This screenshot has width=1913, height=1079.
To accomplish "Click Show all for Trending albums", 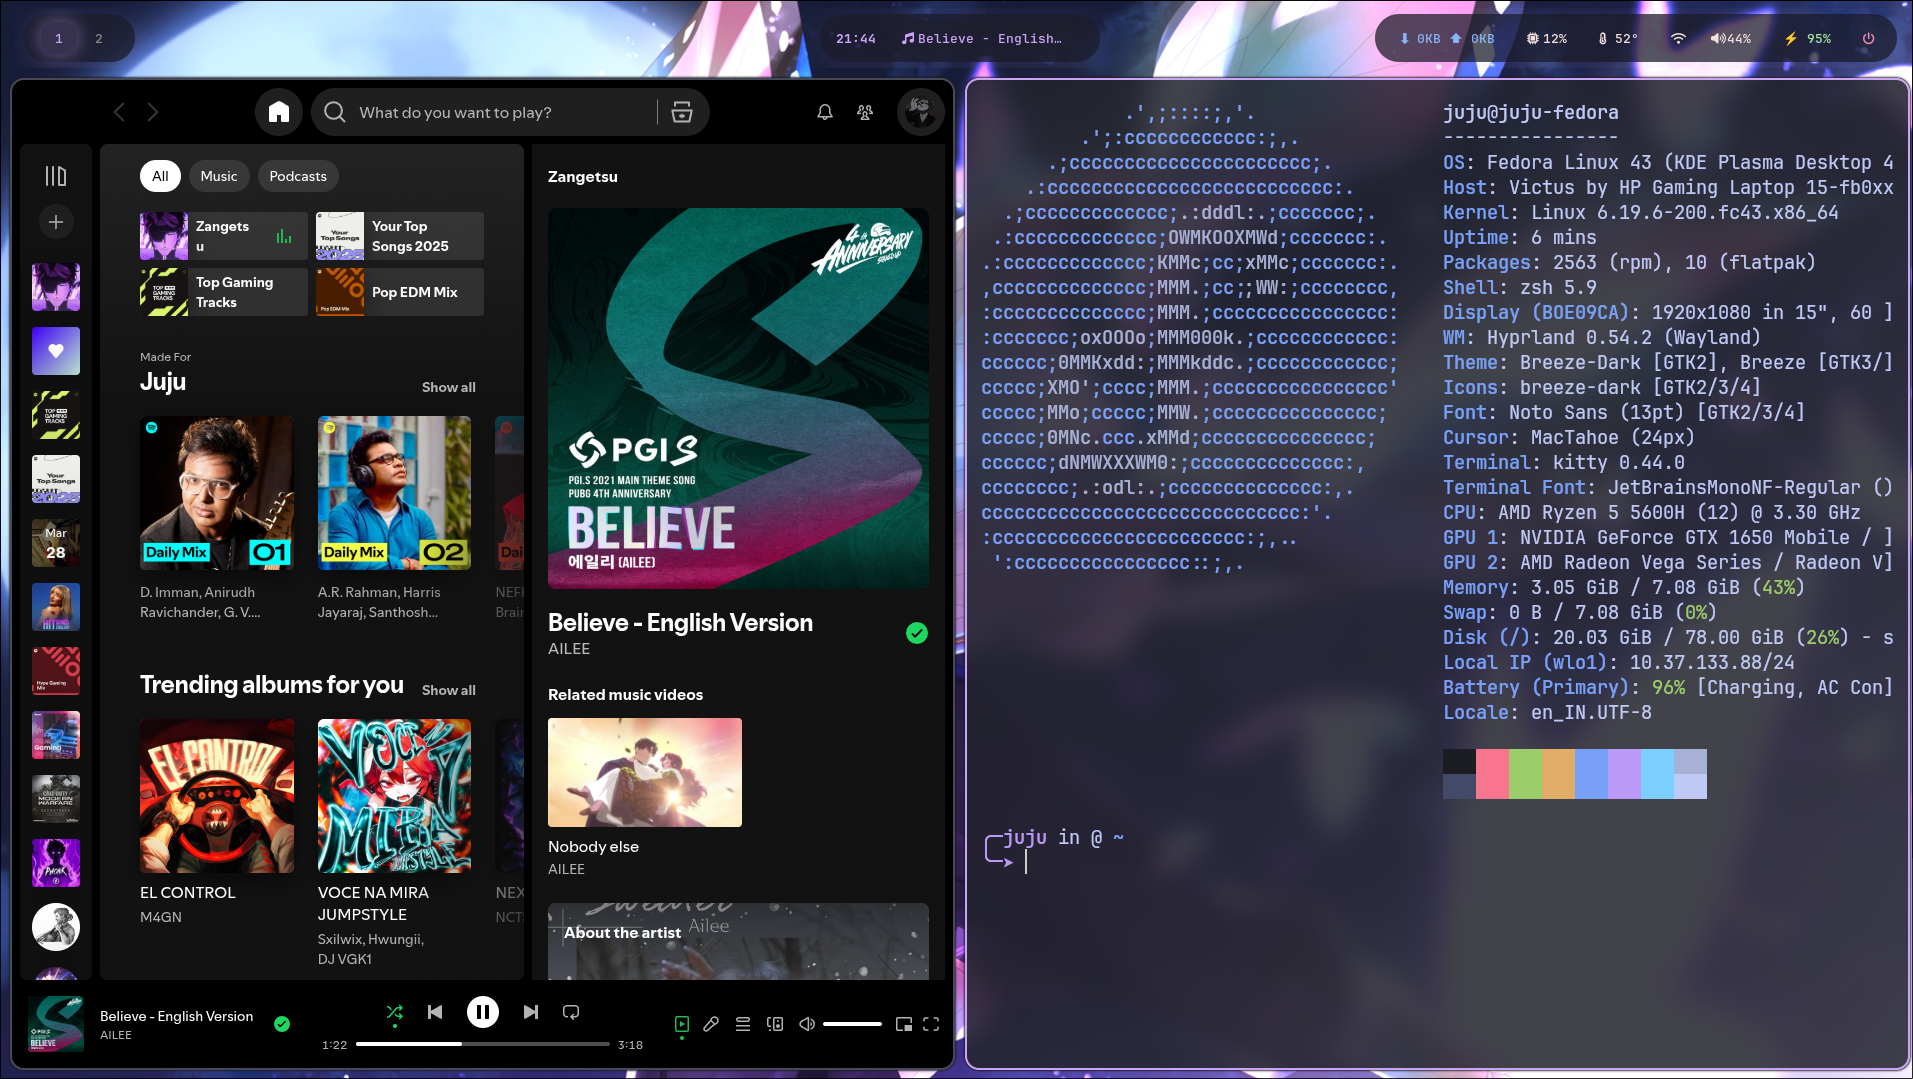I will (449, 690).
